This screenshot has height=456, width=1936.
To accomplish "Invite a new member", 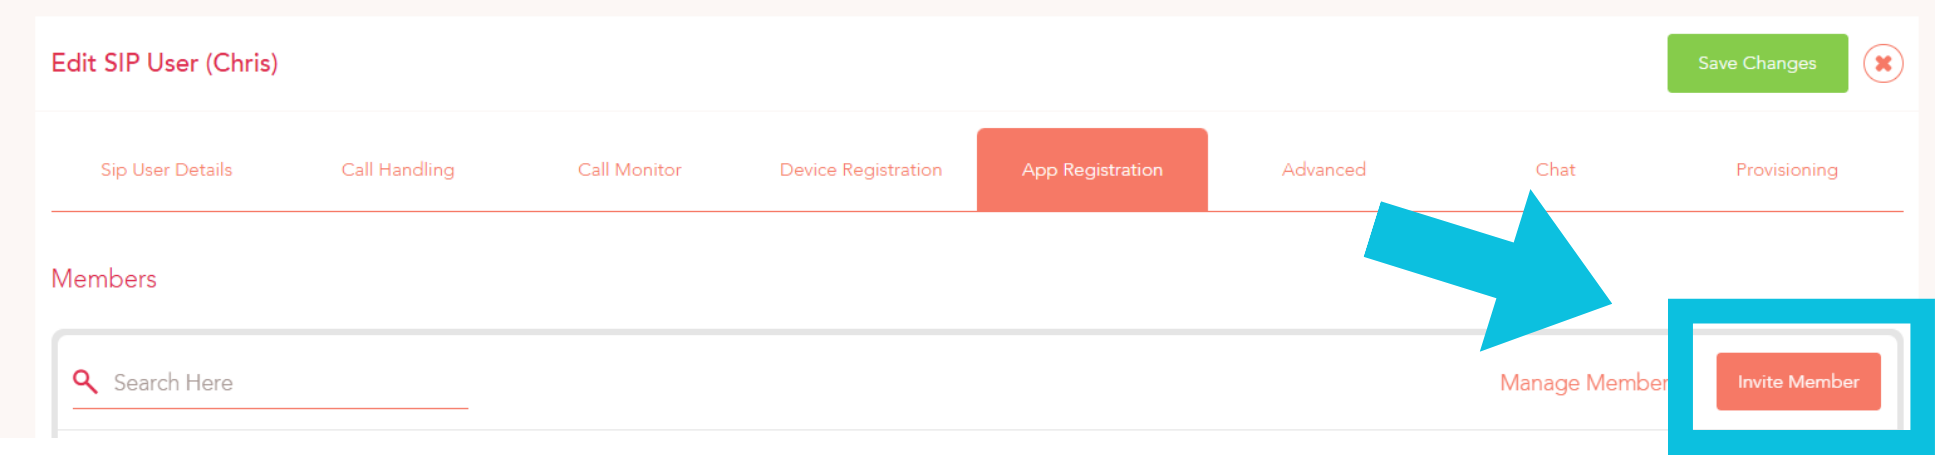I will [1798, 382].
